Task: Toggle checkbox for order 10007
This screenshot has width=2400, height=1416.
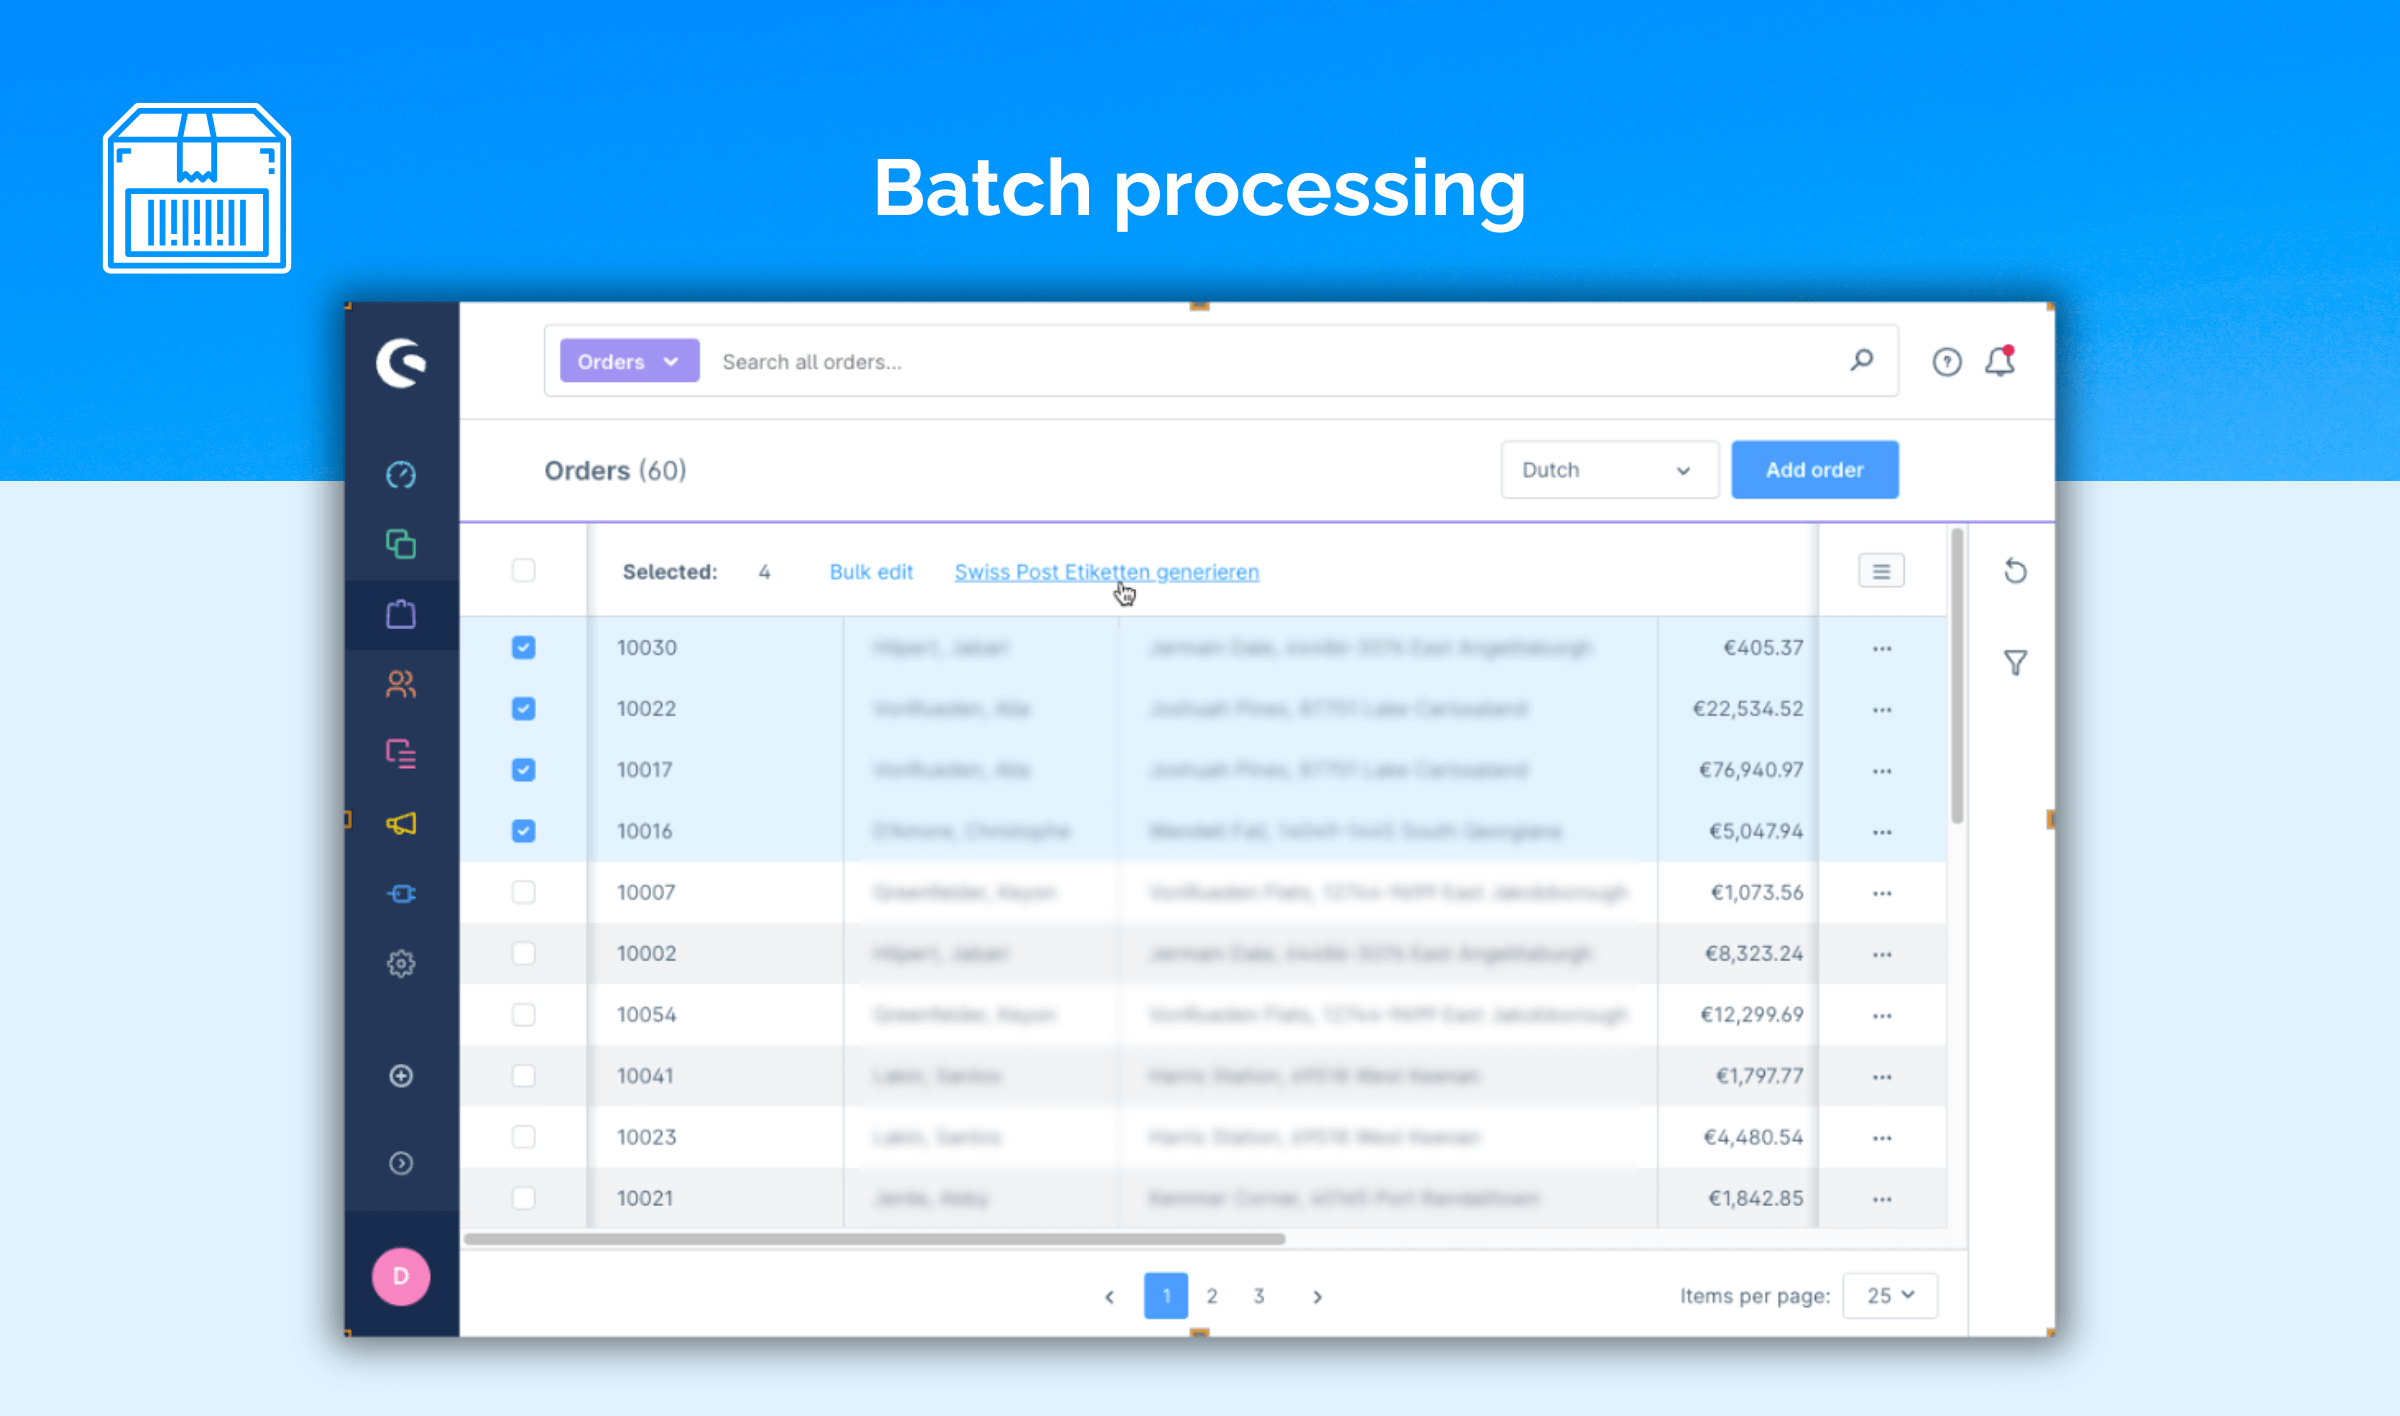Action: click(x=524, y=892)
